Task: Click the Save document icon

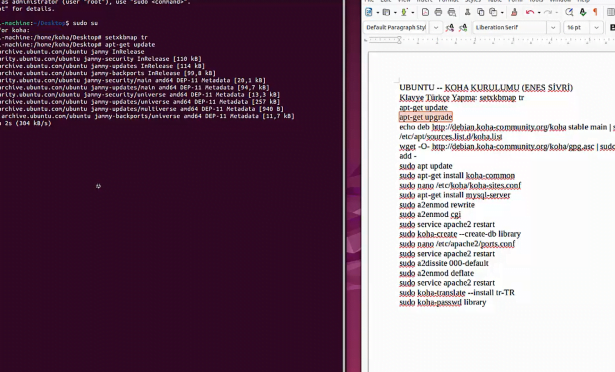Action: [x=404, y=13]
